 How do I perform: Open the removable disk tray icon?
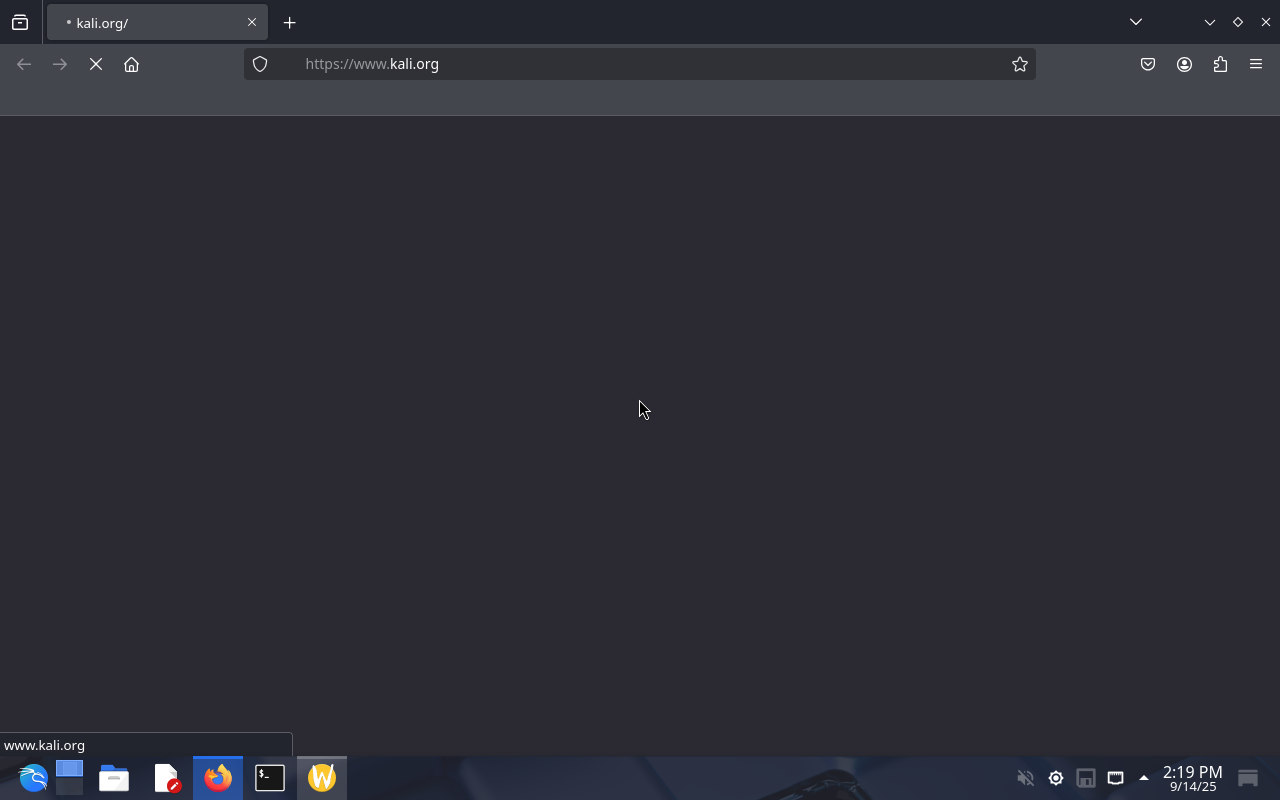coord(1086,777)
